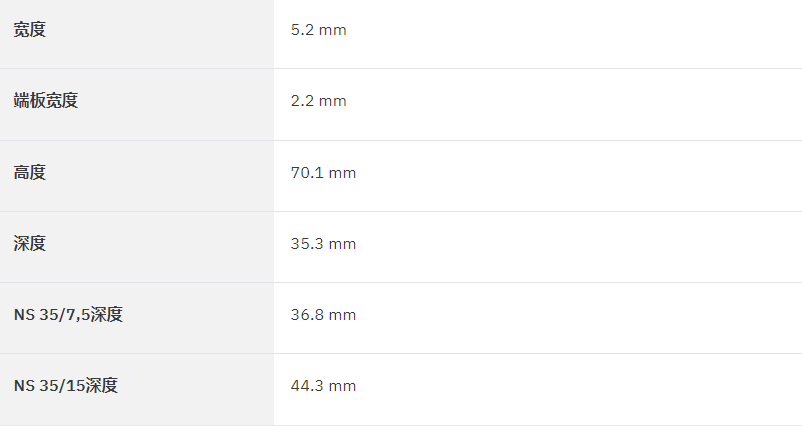Click the divider line above the NS 35/15深度 row
Screen dimensions: 802x426
(x=401, y=353)
